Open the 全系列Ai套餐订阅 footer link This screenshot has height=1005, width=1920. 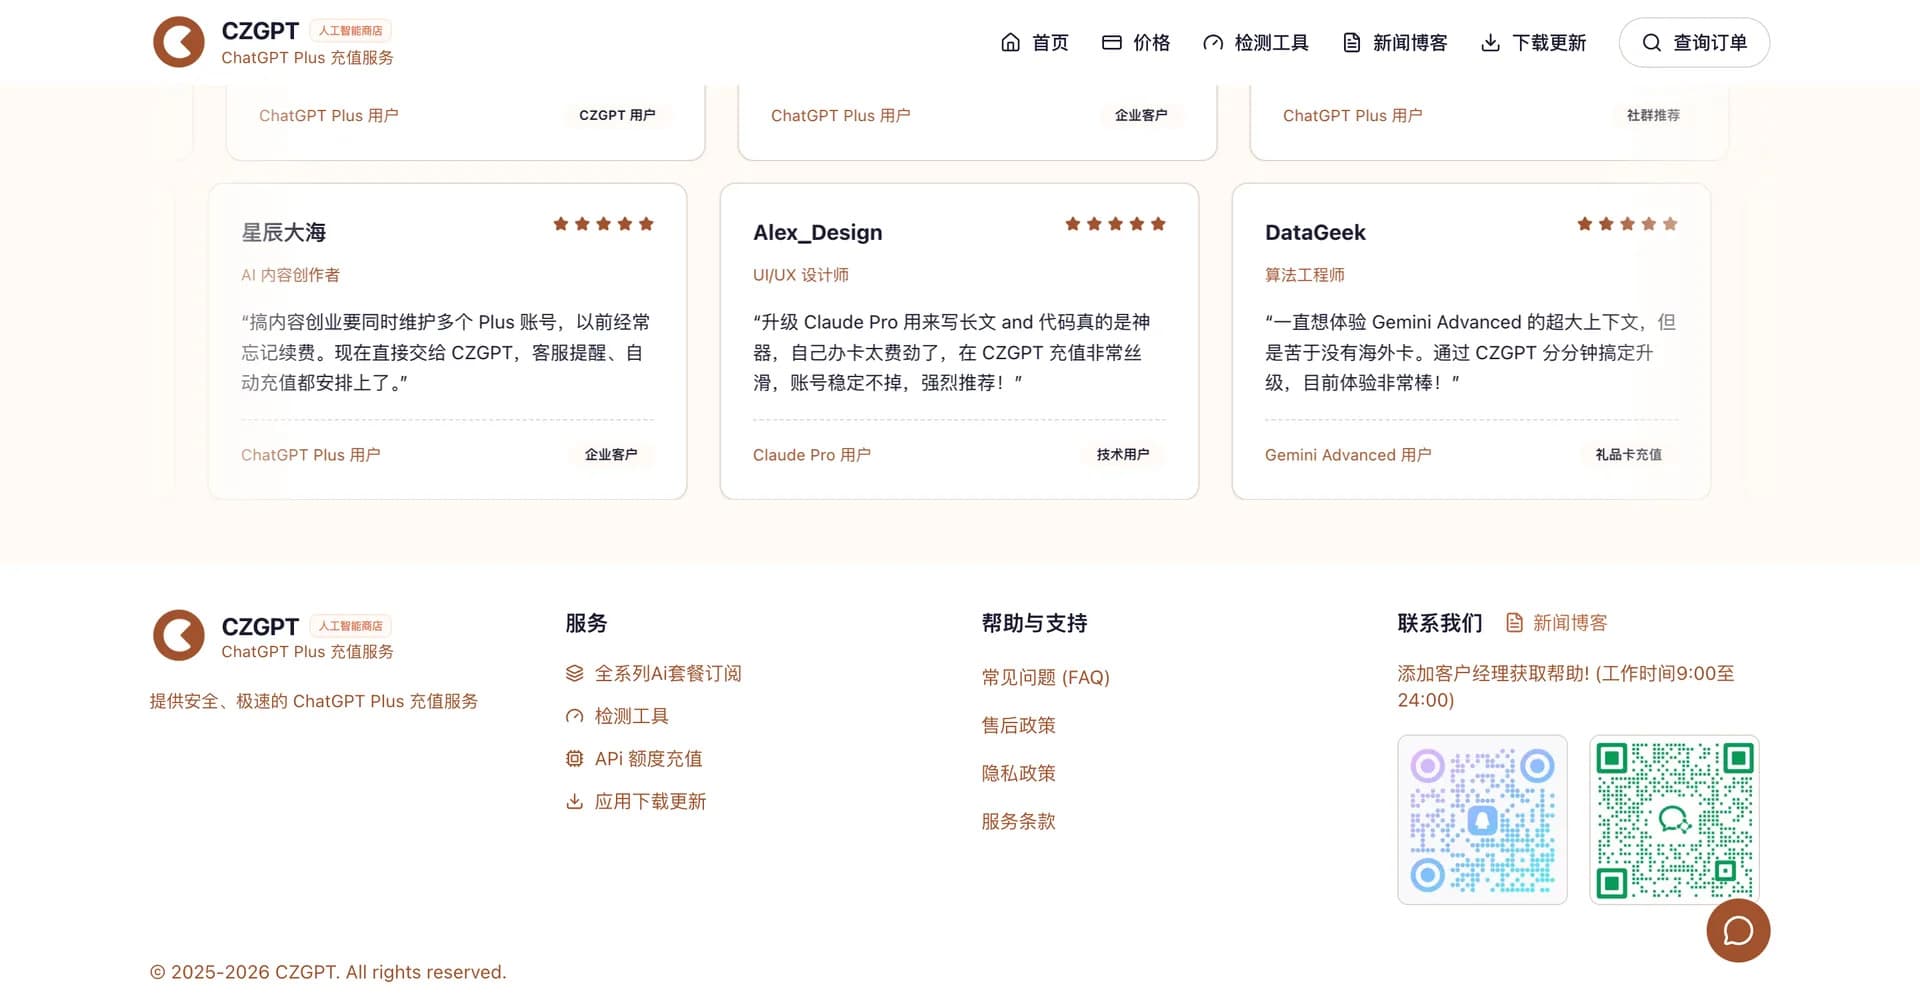click(x=654, y=673)
